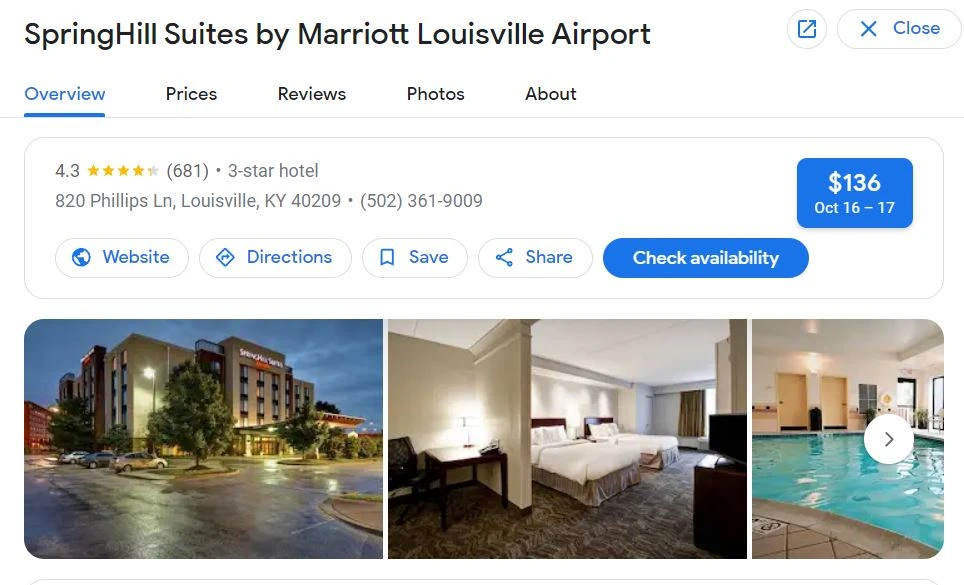Click the Share network icon

tap(504, 257)
